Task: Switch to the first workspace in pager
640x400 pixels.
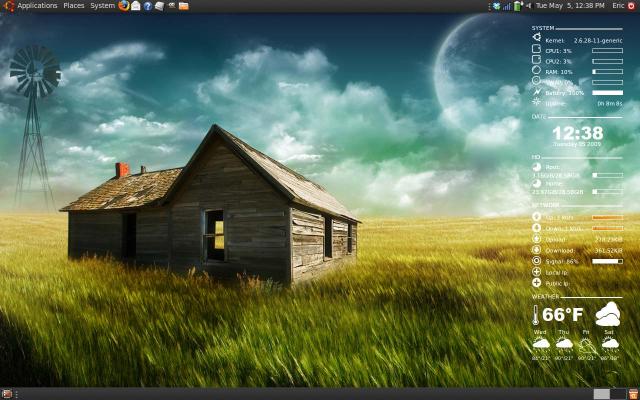Action: click(601, 394)
